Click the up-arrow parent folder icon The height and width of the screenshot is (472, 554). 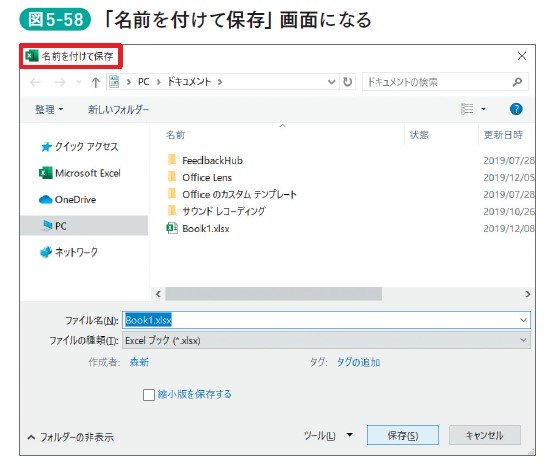(x=95, y=82)
